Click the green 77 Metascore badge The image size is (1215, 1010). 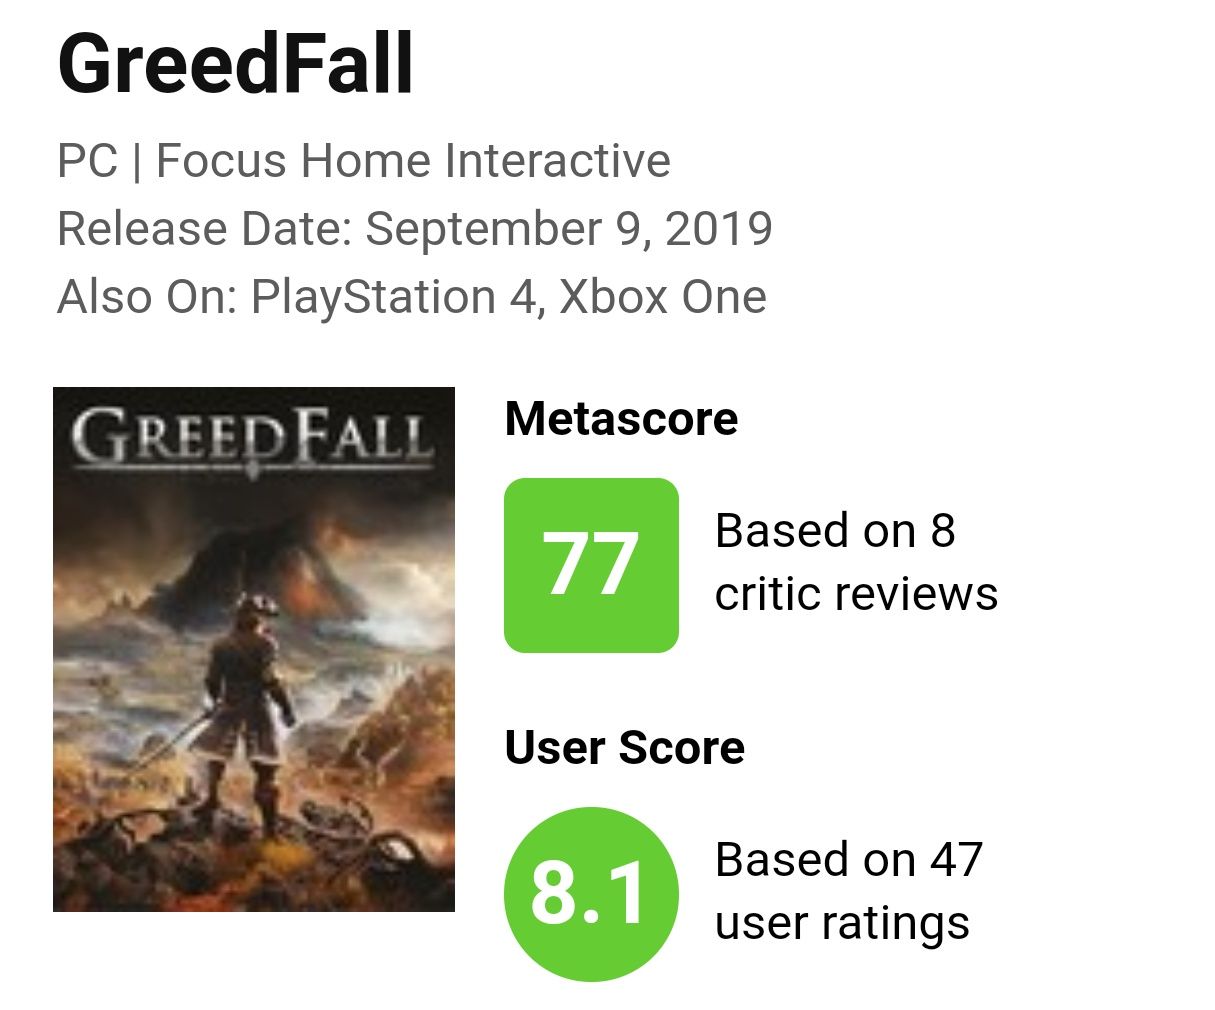(591, 565)
